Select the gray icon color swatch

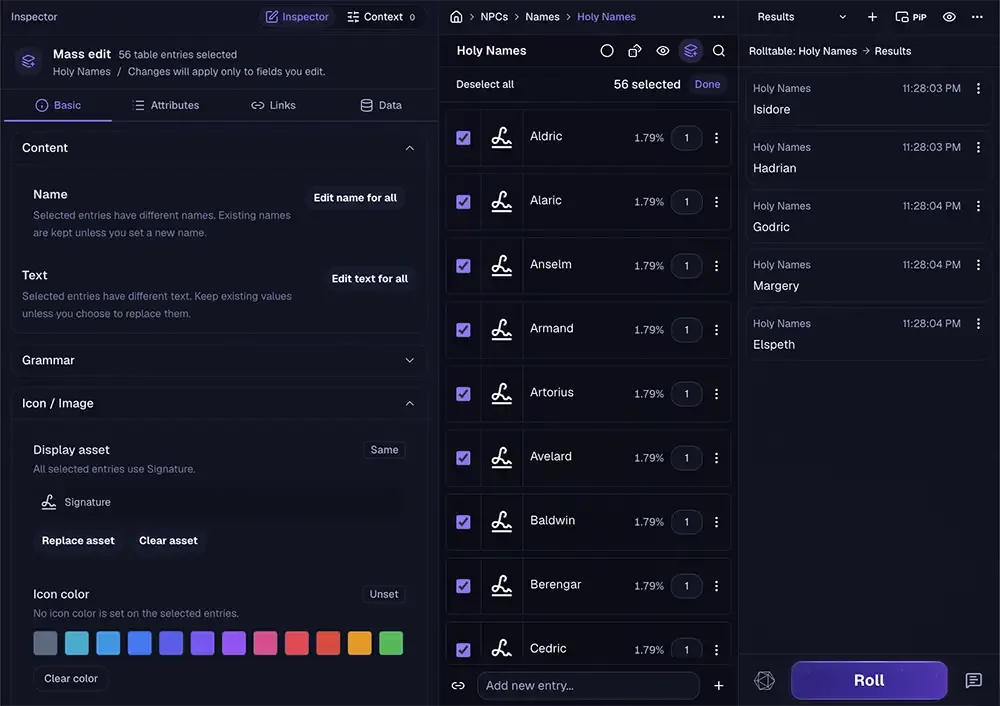coord(45,643)
